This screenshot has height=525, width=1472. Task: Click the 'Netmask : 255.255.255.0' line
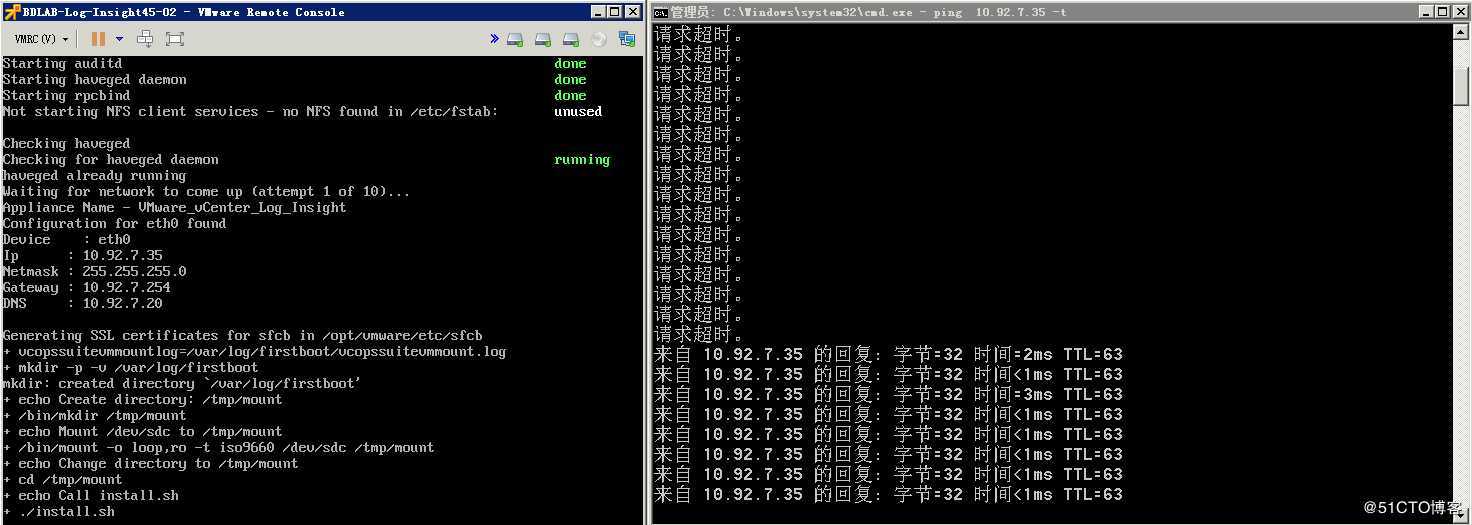[94, 271]
